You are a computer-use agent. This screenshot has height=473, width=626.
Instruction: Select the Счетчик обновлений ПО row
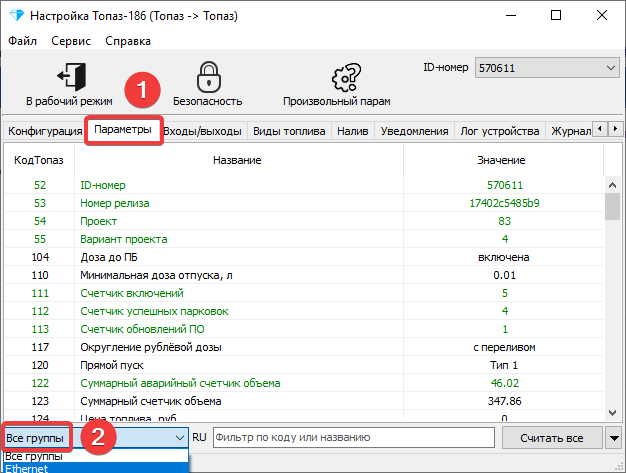pyautogui.click(x=304, y=329)
